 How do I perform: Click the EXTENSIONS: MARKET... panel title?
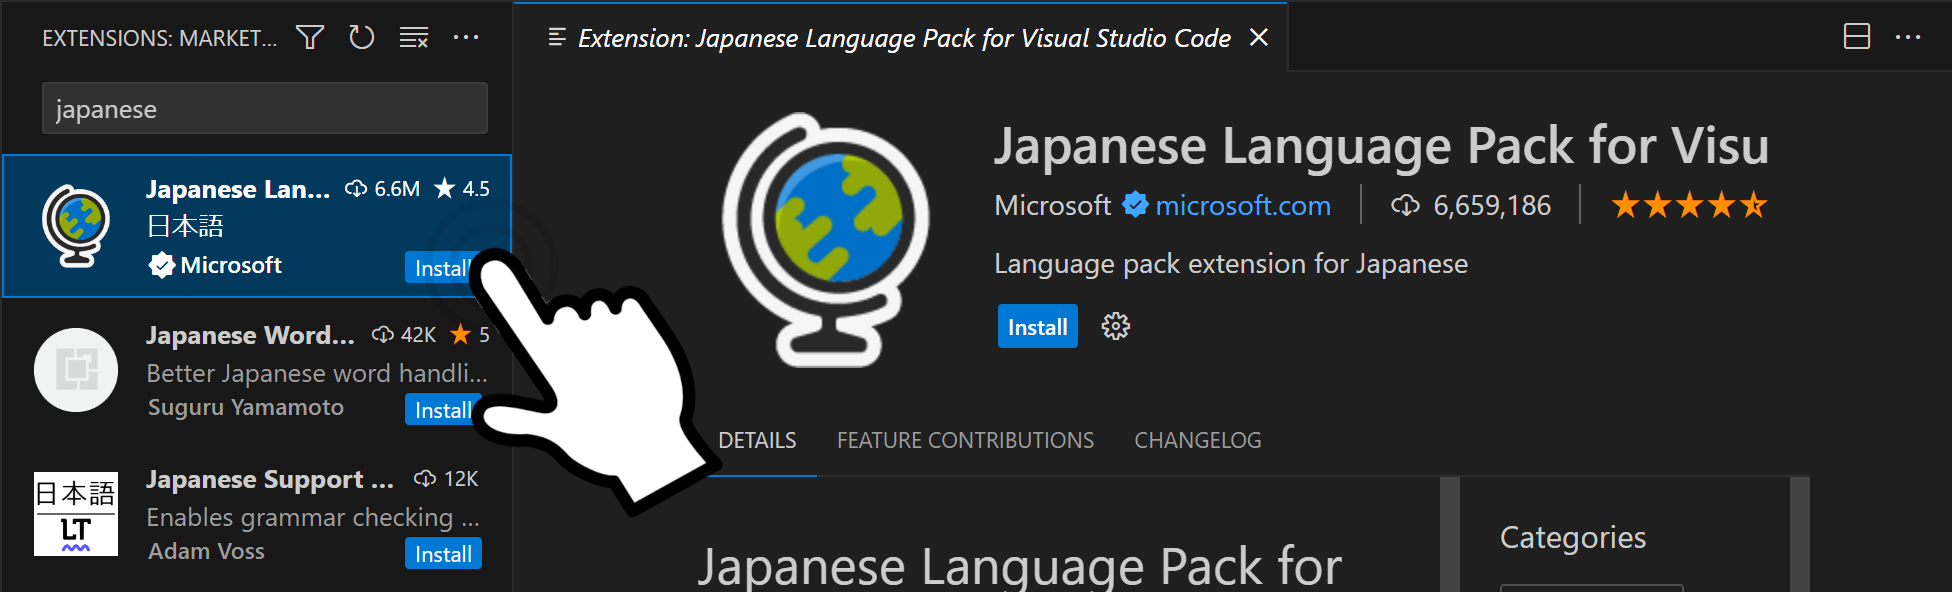pyautogui.click(x=160, y=38)
